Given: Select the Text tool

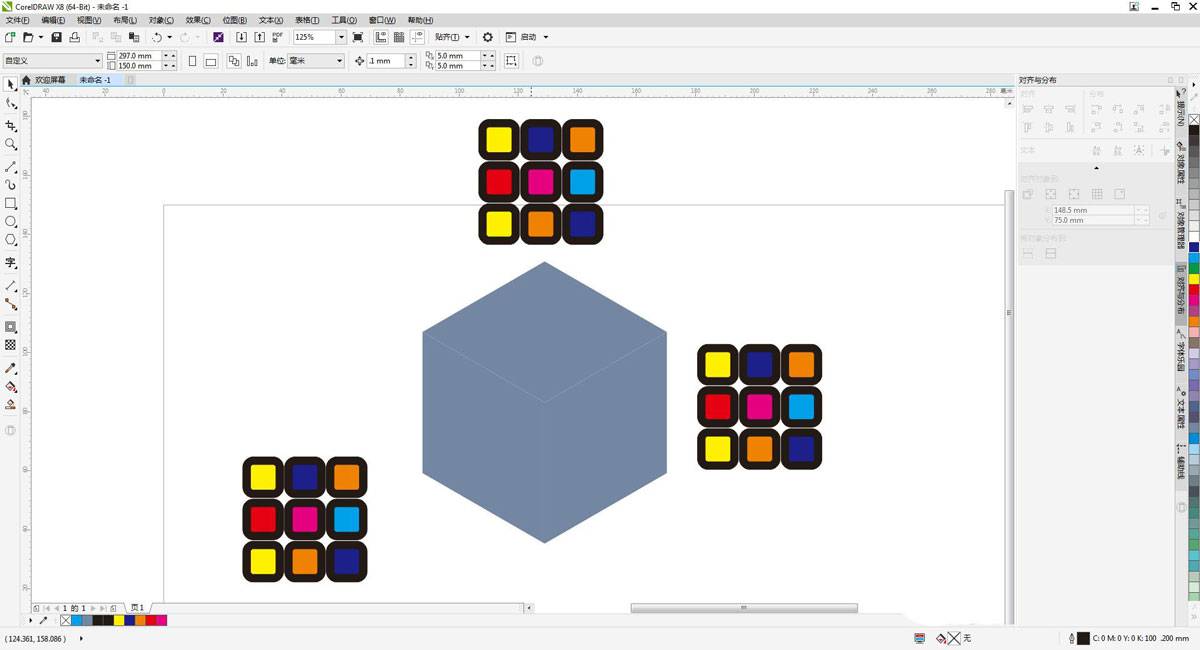Looking at the screenshot, I should [x=11, y=263].
